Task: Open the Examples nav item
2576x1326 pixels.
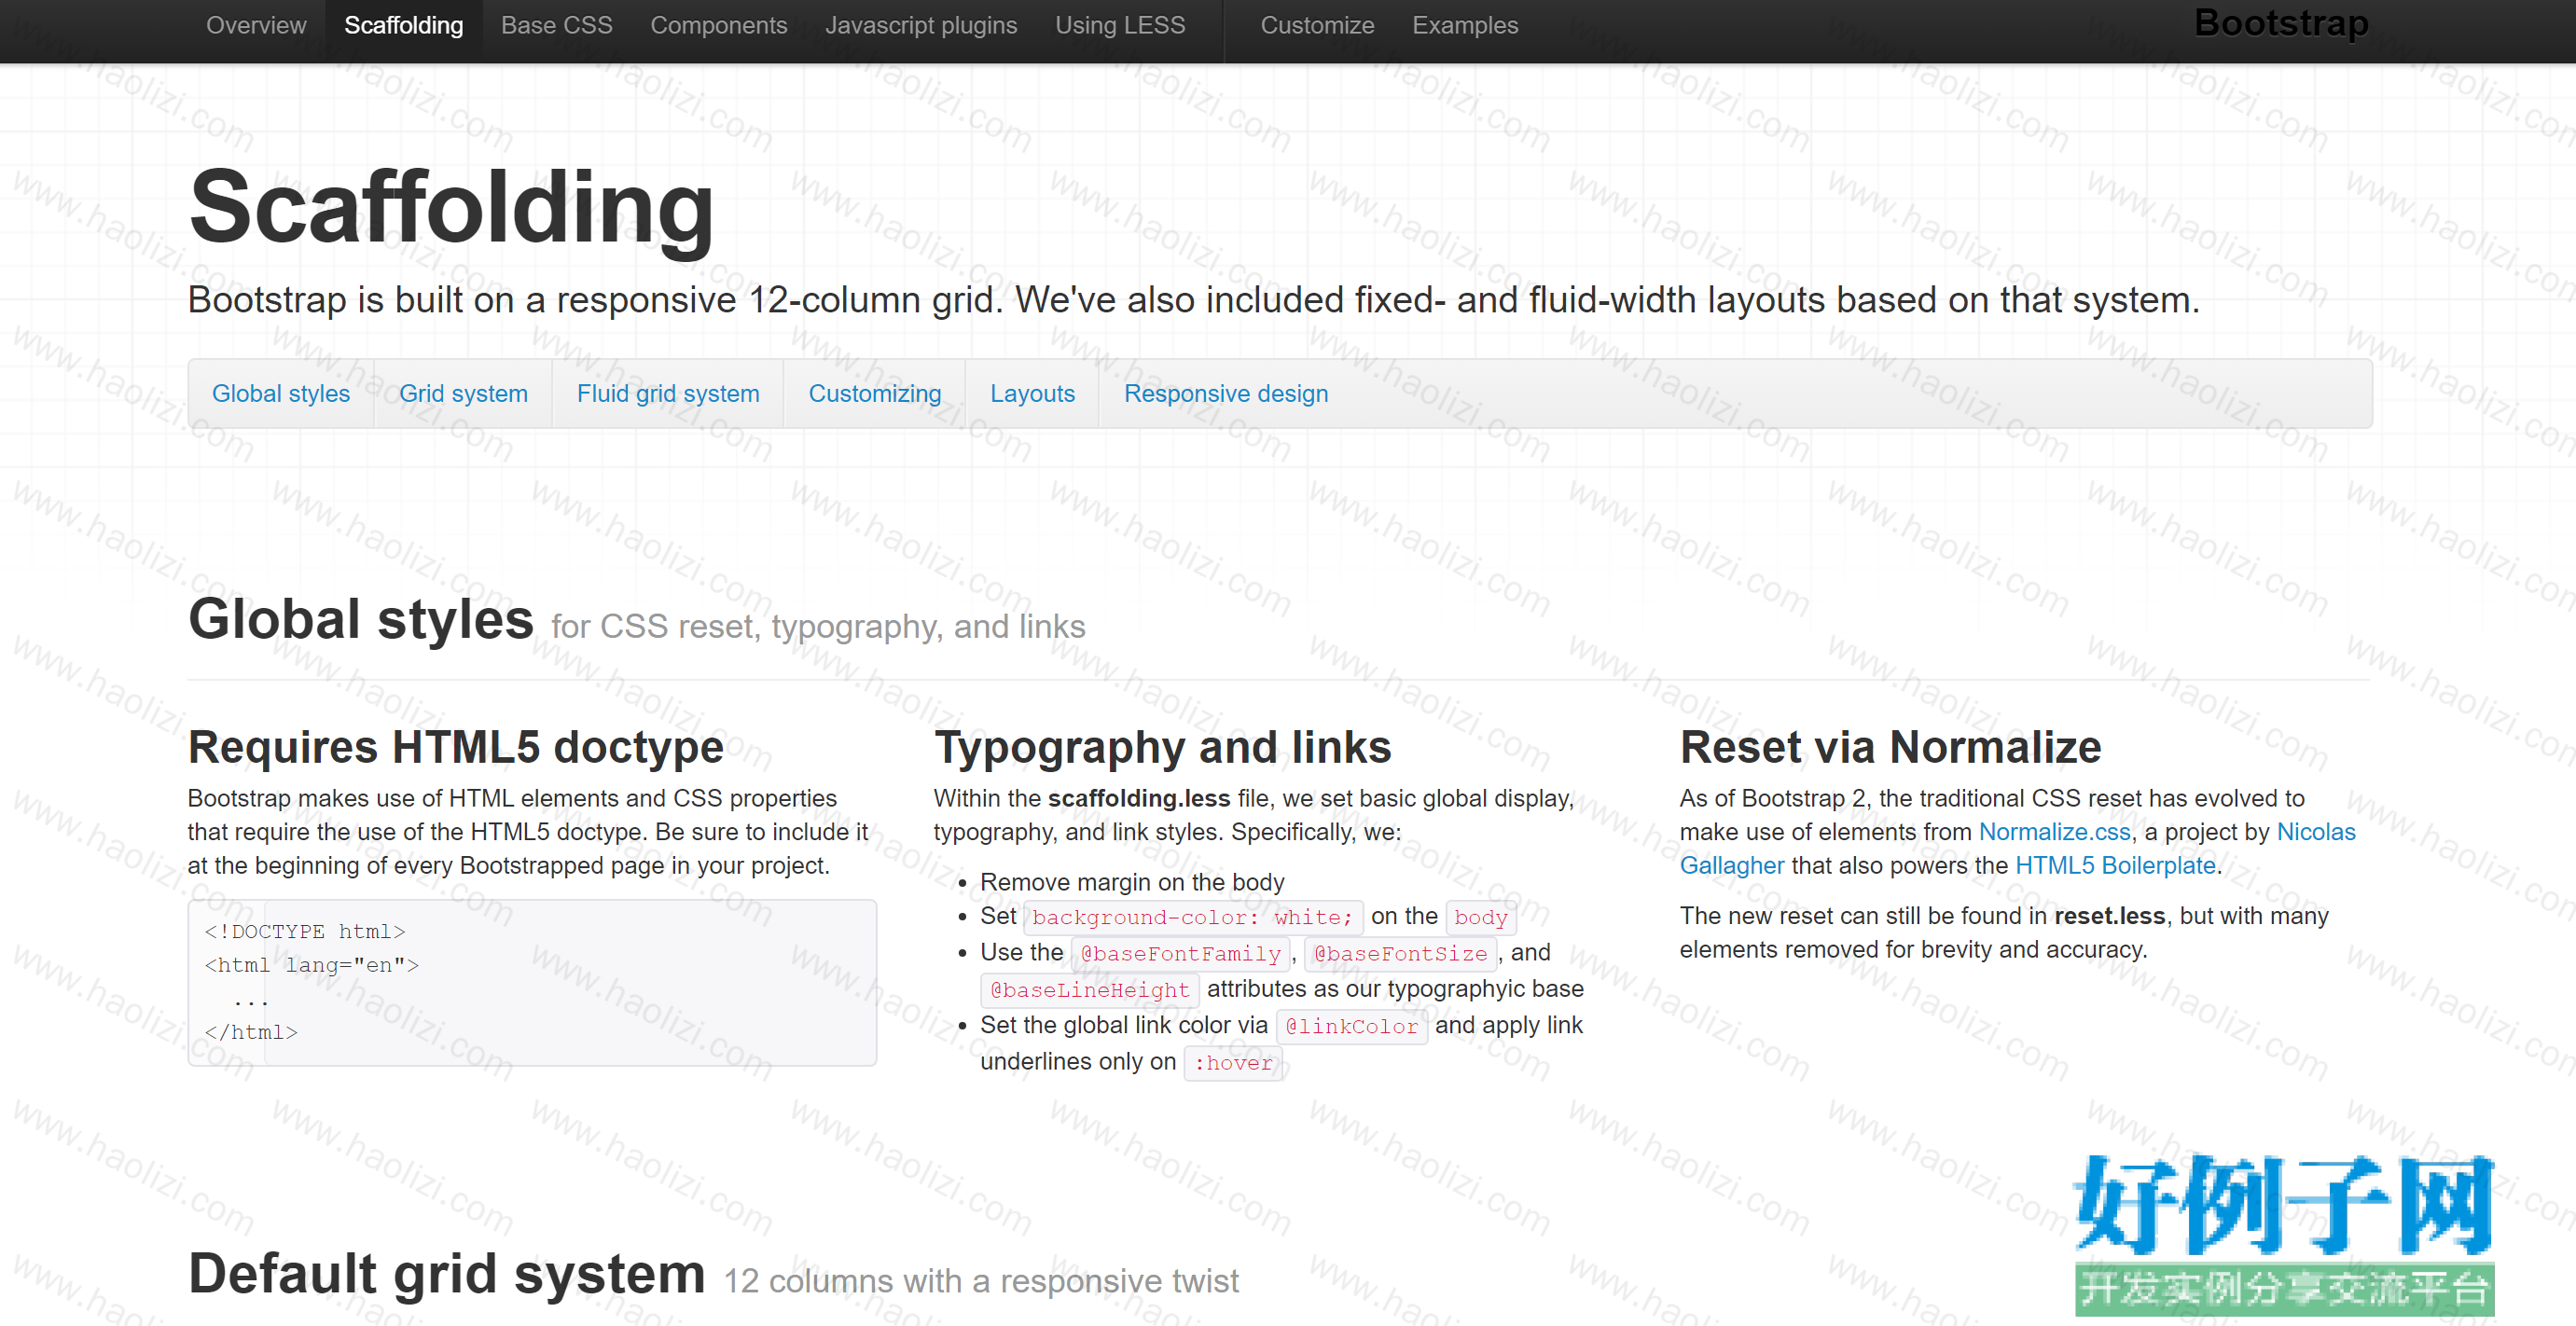Action: coord(1464,25)
